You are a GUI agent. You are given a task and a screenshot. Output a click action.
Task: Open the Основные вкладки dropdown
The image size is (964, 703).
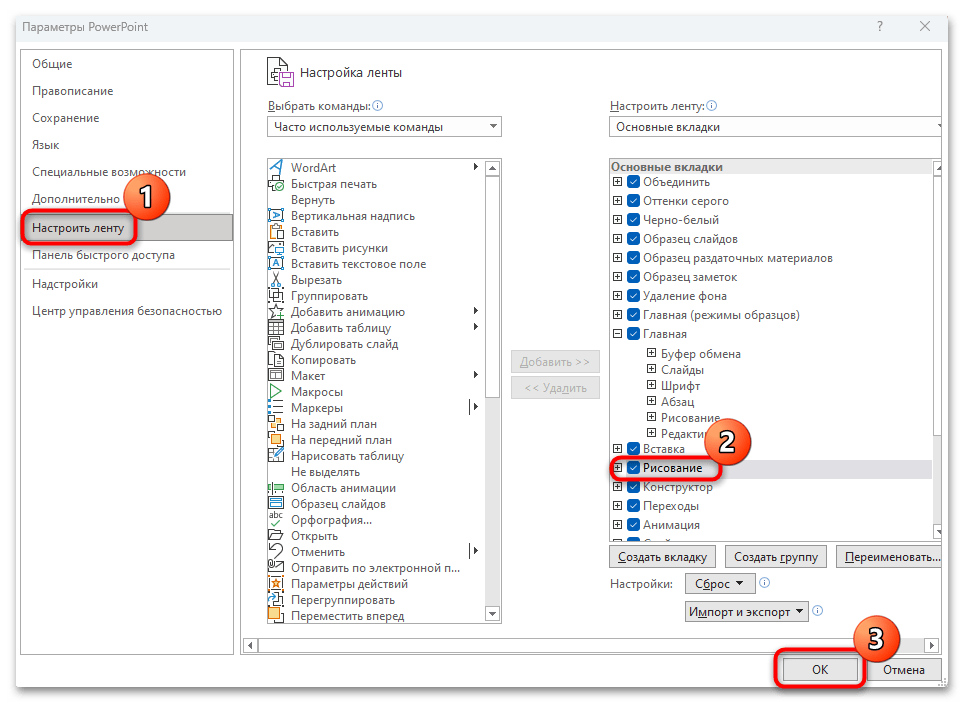click(x=775, y=127)
